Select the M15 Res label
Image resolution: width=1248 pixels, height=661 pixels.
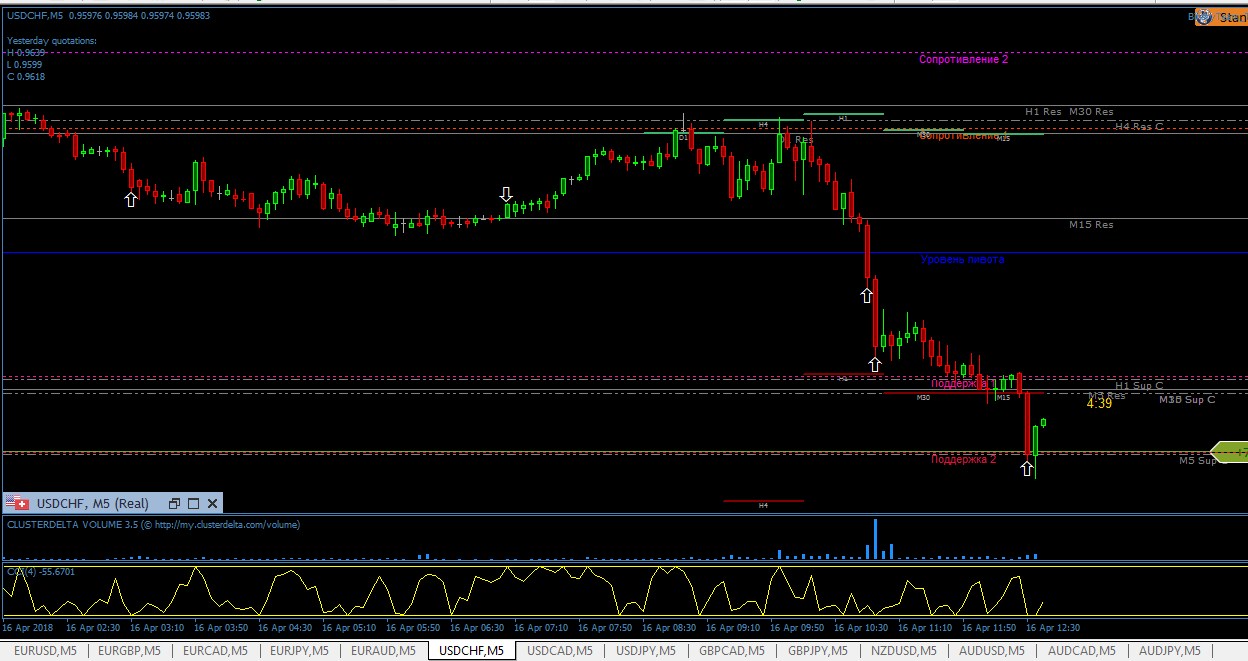1091,225
